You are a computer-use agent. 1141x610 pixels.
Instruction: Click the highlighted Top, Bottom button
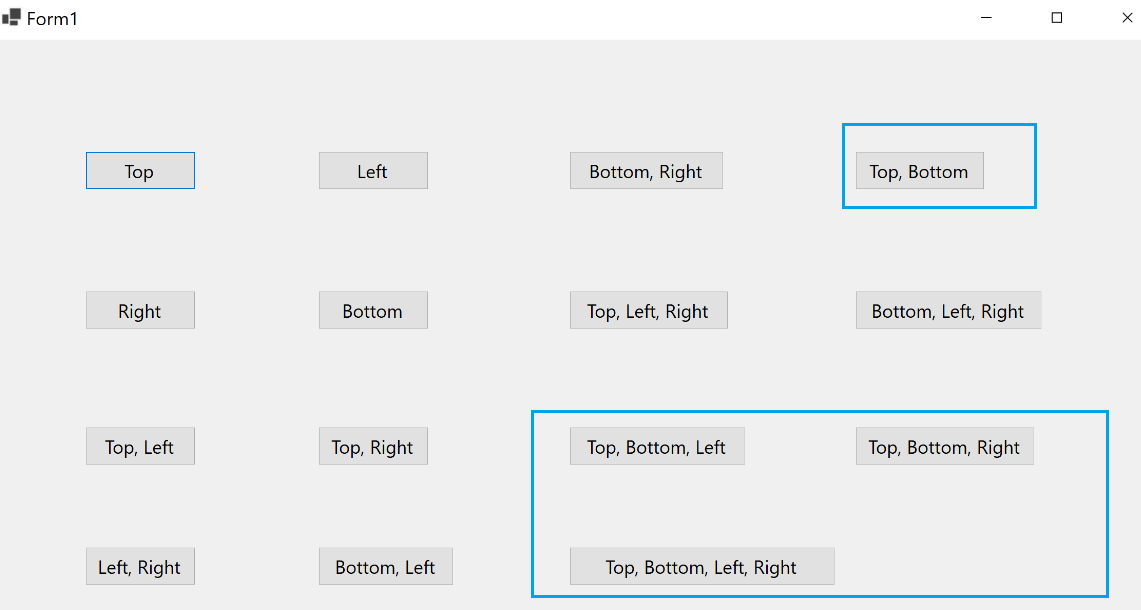(x=919, y=170)
